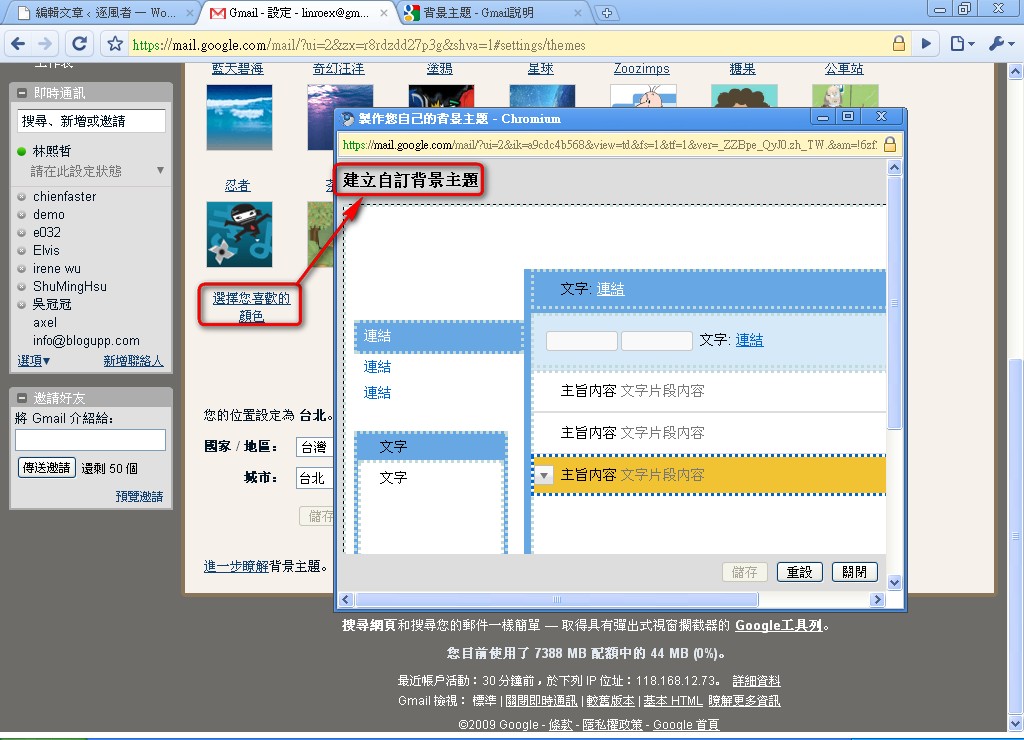Select the blue header 文字 連結 color region
Image resolution: width=1024 pixels, height=740 pixels.
click(x=709, y=289)
